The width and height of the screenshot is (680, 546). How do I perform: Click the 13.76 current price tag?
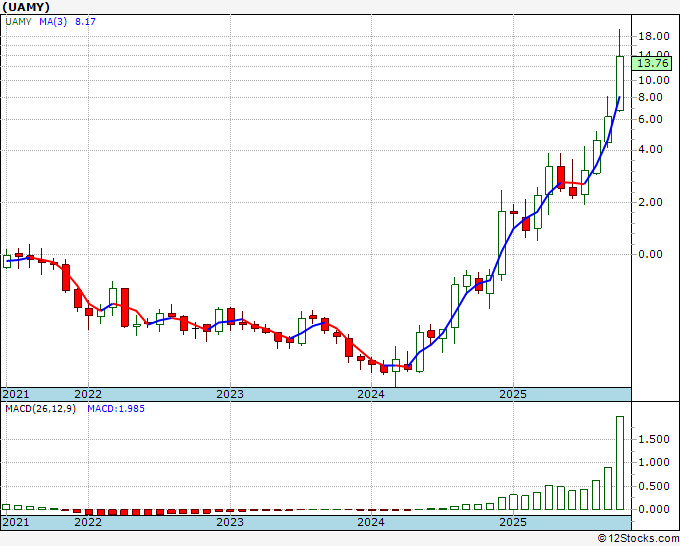(653, 63)
